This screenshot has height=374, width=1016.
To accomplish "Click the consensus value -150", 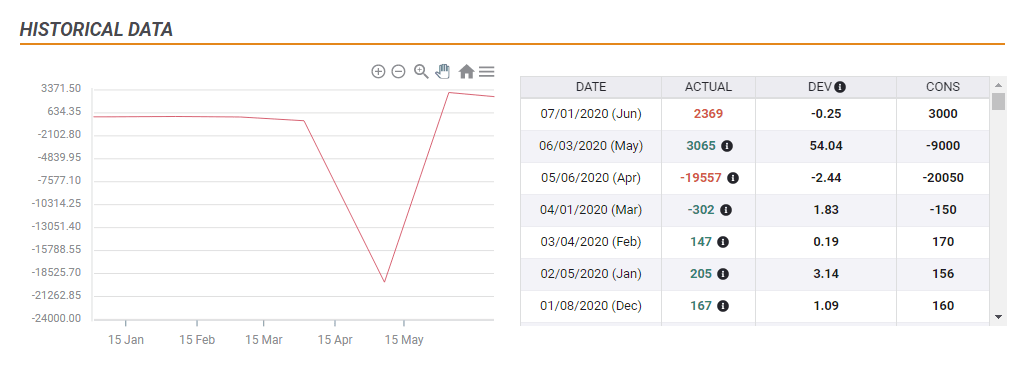I will pos(943,210).
